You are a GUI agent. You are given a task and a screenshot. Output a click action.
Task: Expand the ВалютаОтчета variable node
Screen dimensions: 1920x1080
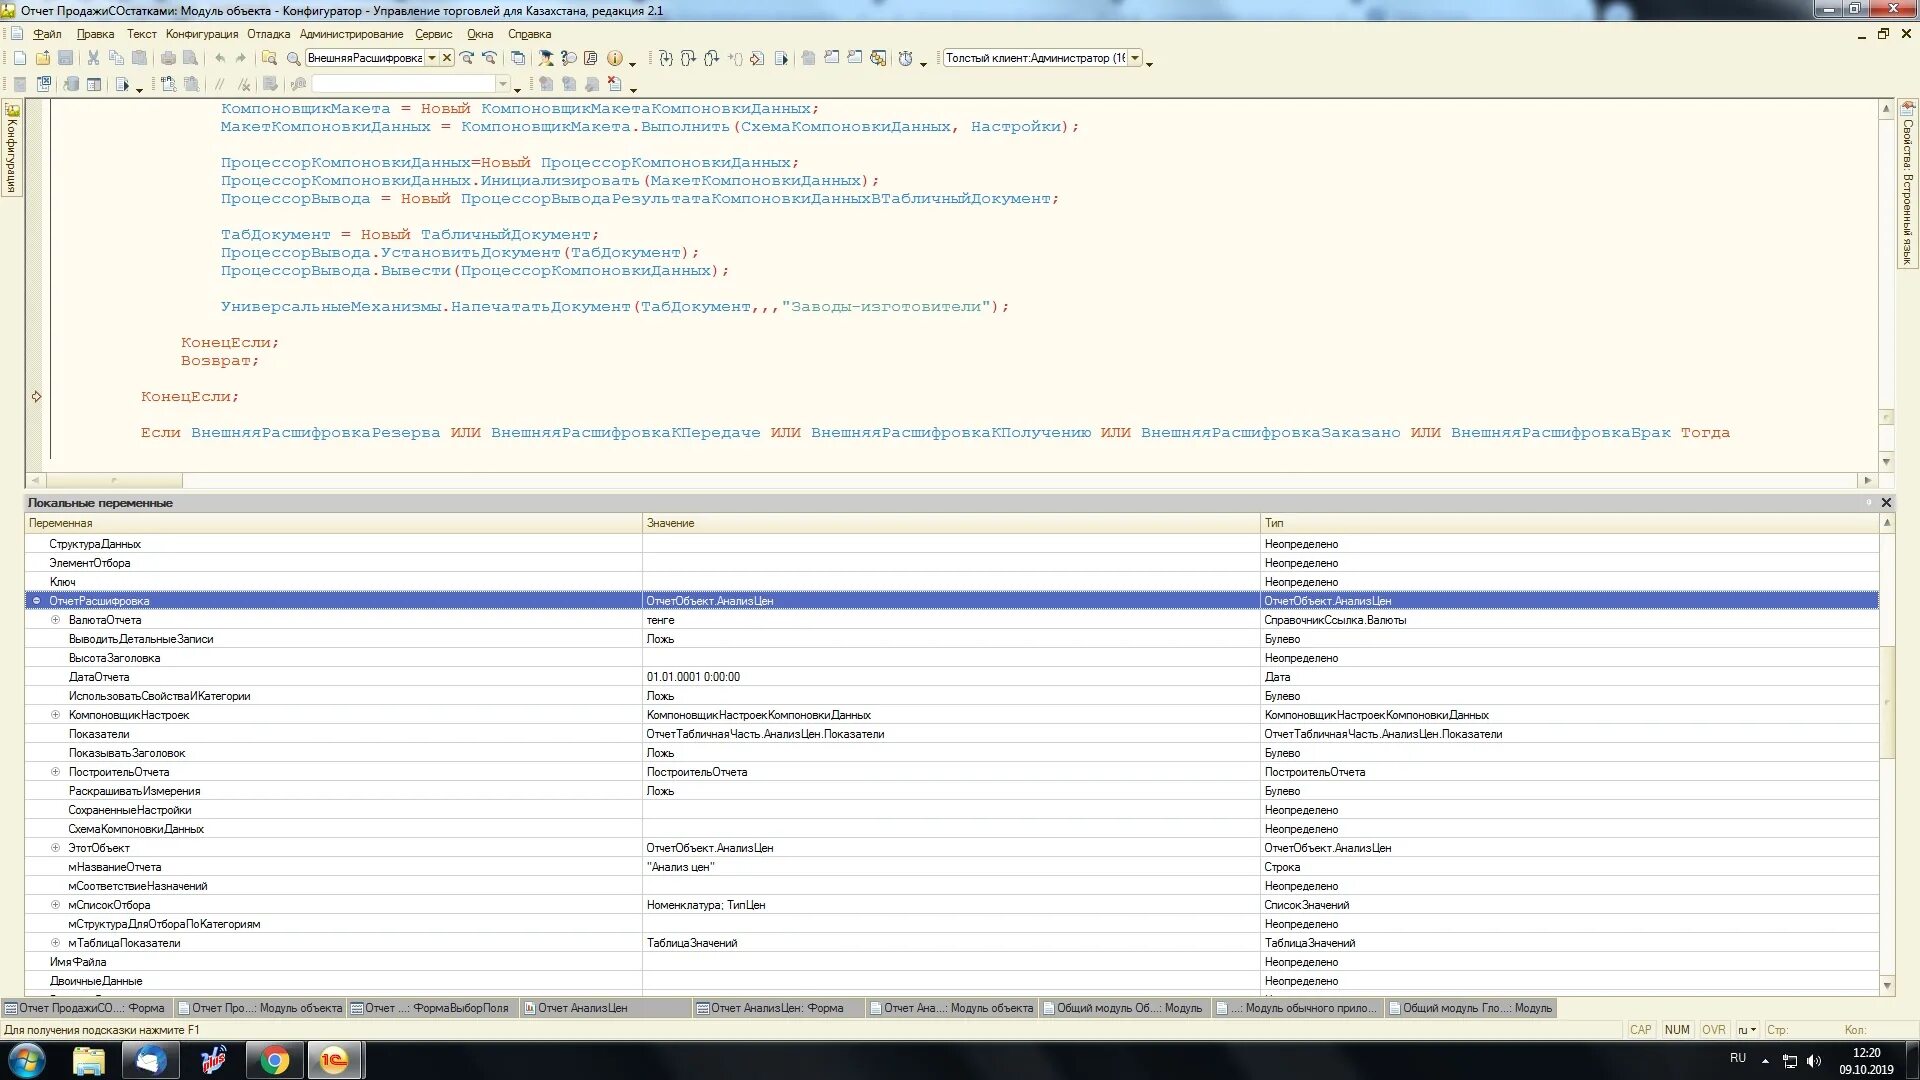[56, 620]
